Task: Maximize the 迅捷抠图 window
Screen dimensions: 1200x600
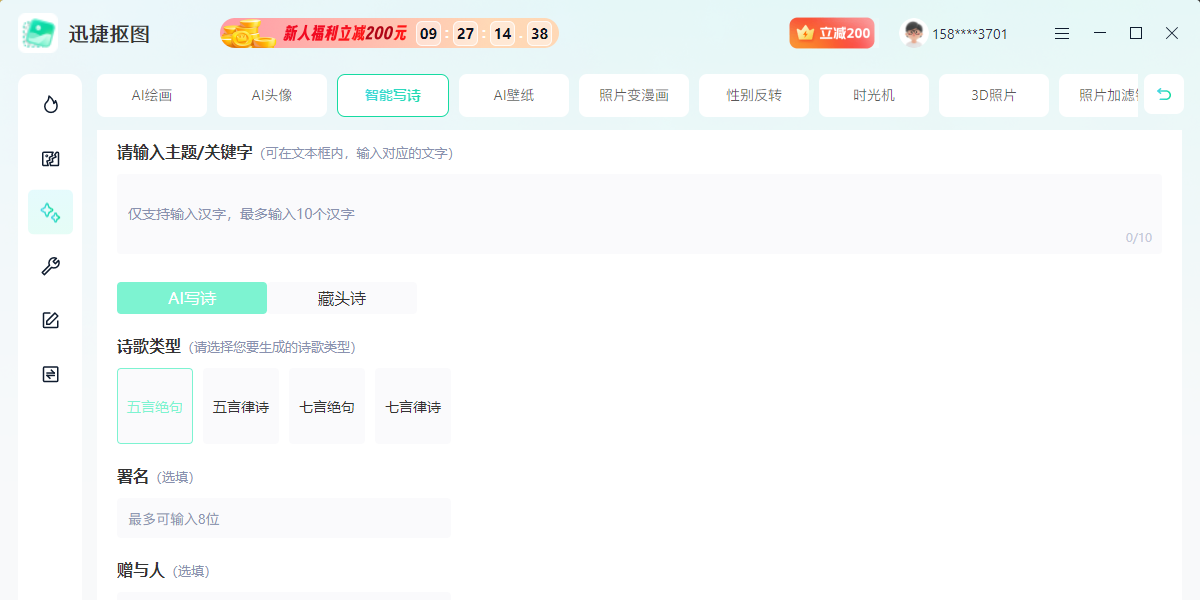Action: tap(1136, 33)
